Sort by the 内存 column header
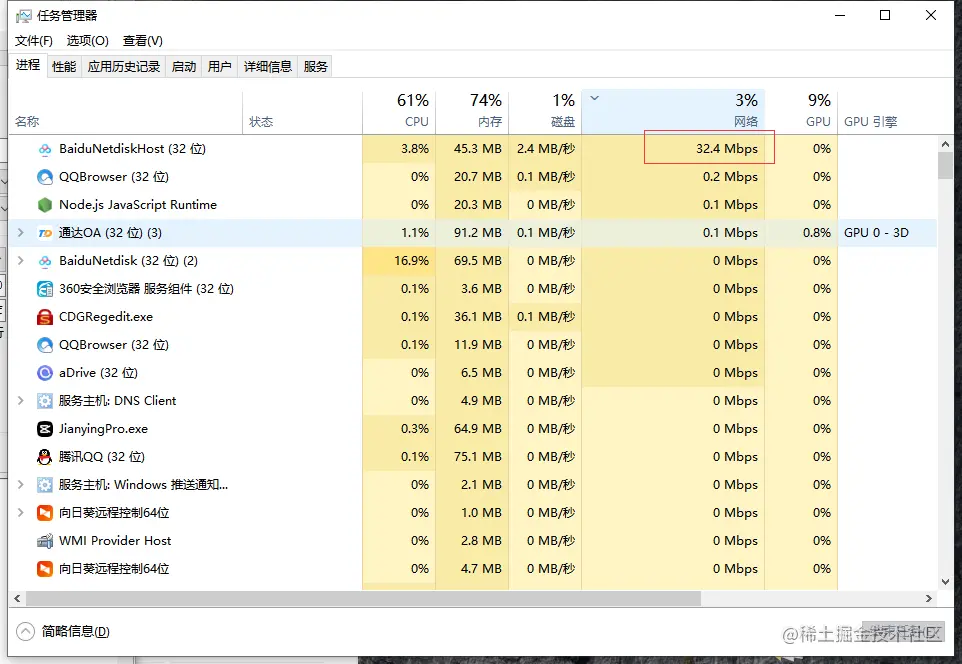The height and width of the screenshot is (664, 962). pos(472,112)
